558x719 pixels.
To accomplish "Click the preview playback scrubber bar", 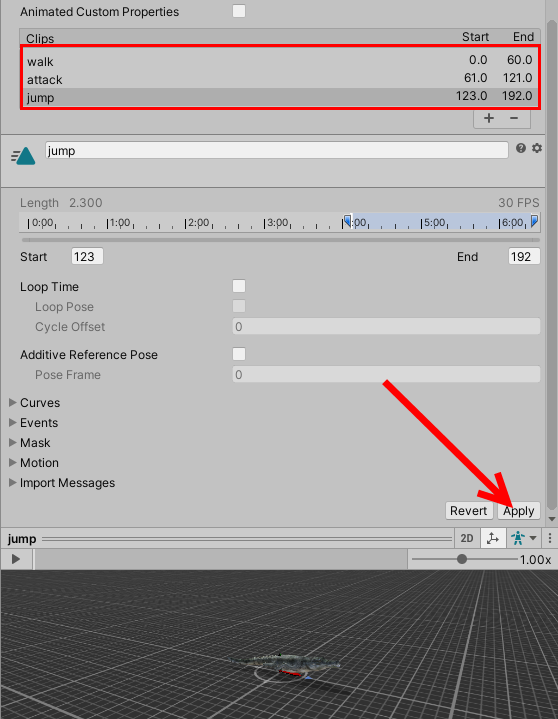I will click(221, 559).
